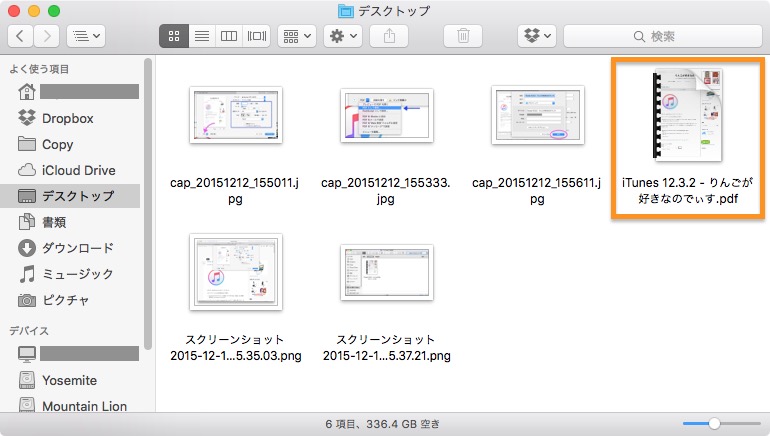Image resolution: width=770 pixels, height=436 pixels.
Task: Open the path list dropdown in toolbar
Action: pos(86,36)
